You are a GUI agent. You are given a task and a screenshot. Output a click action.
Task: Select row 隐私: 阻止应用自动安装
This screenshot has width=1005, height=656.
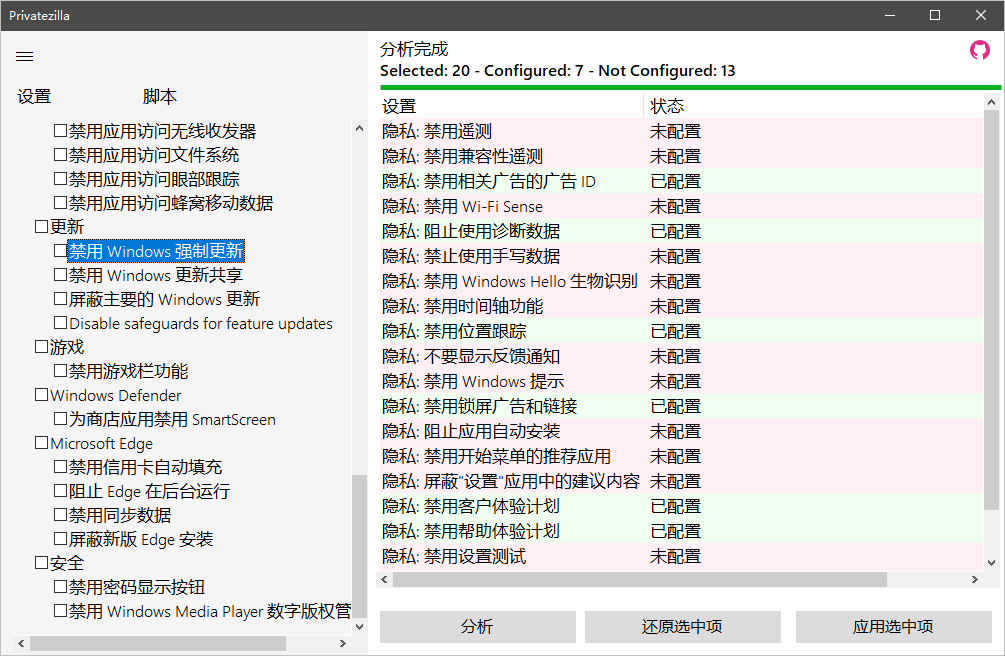click(681, 432)
